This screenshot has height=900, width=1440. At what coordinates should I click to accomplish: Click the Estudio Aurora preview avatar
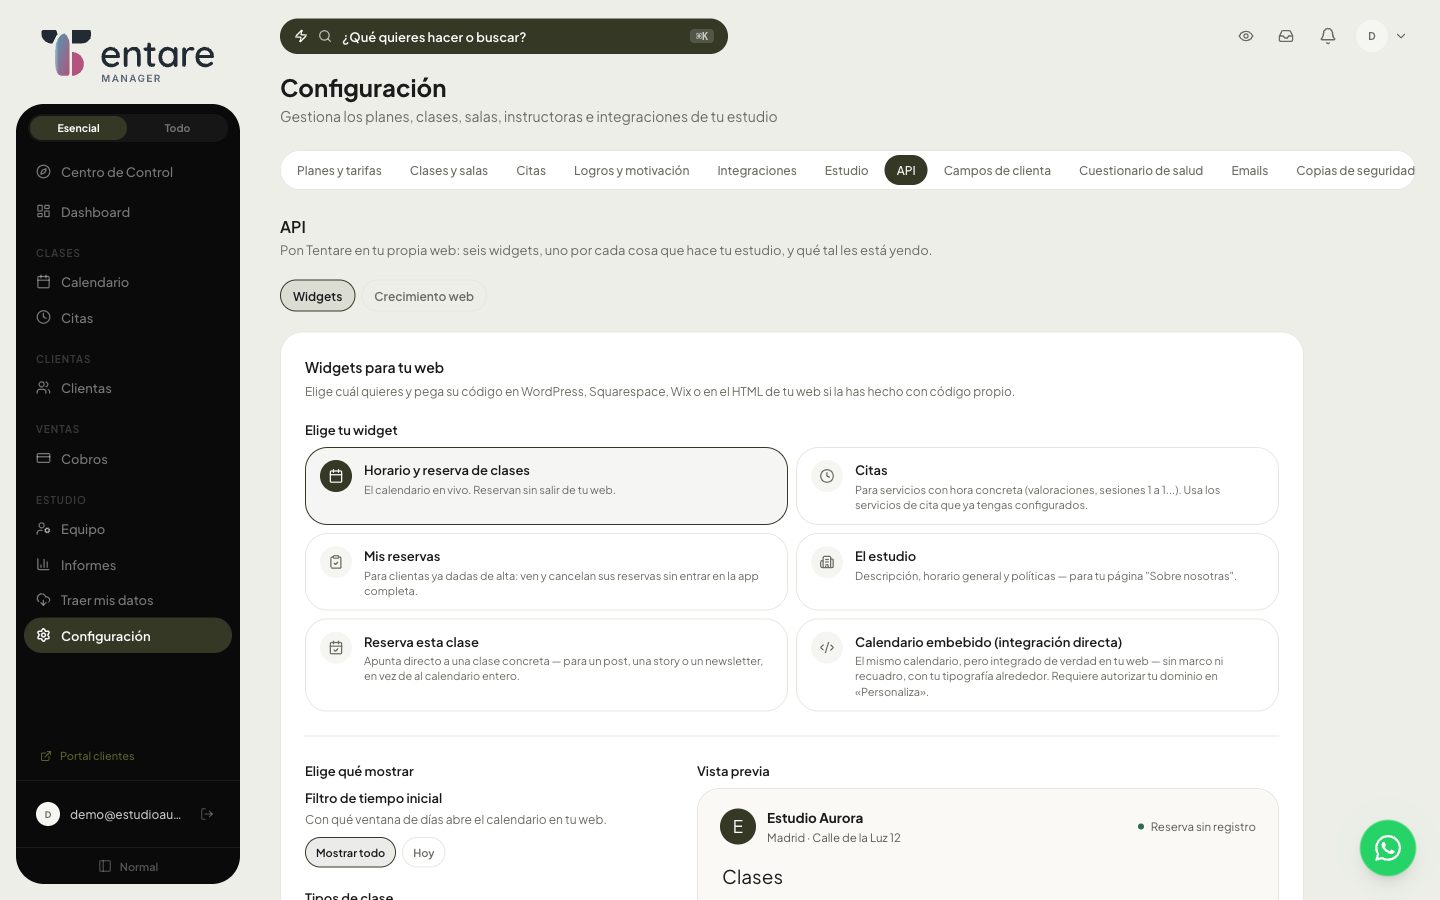pyautogui.click(x=738, y=827)
